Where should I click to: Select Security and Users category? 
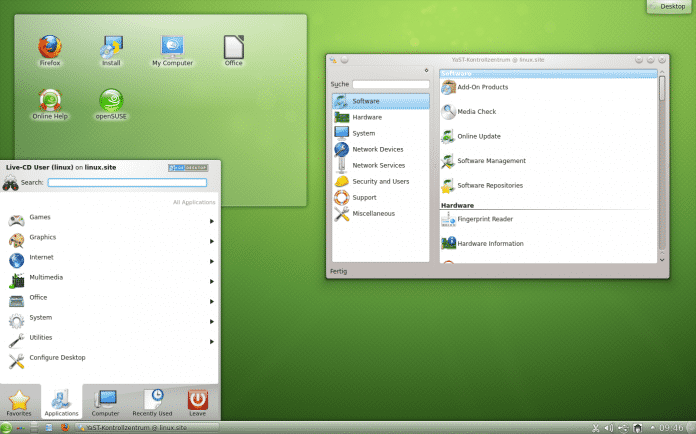(x=379, y=181)
